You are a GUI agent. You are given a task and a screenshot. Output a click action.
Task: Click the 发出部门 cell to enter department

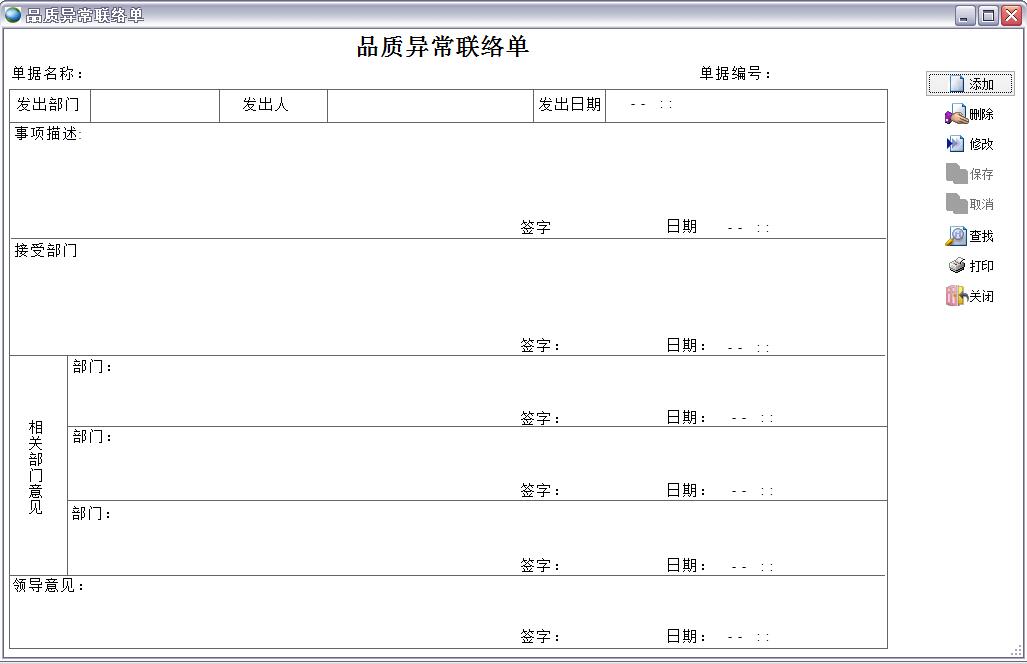[x=155, y=105]
